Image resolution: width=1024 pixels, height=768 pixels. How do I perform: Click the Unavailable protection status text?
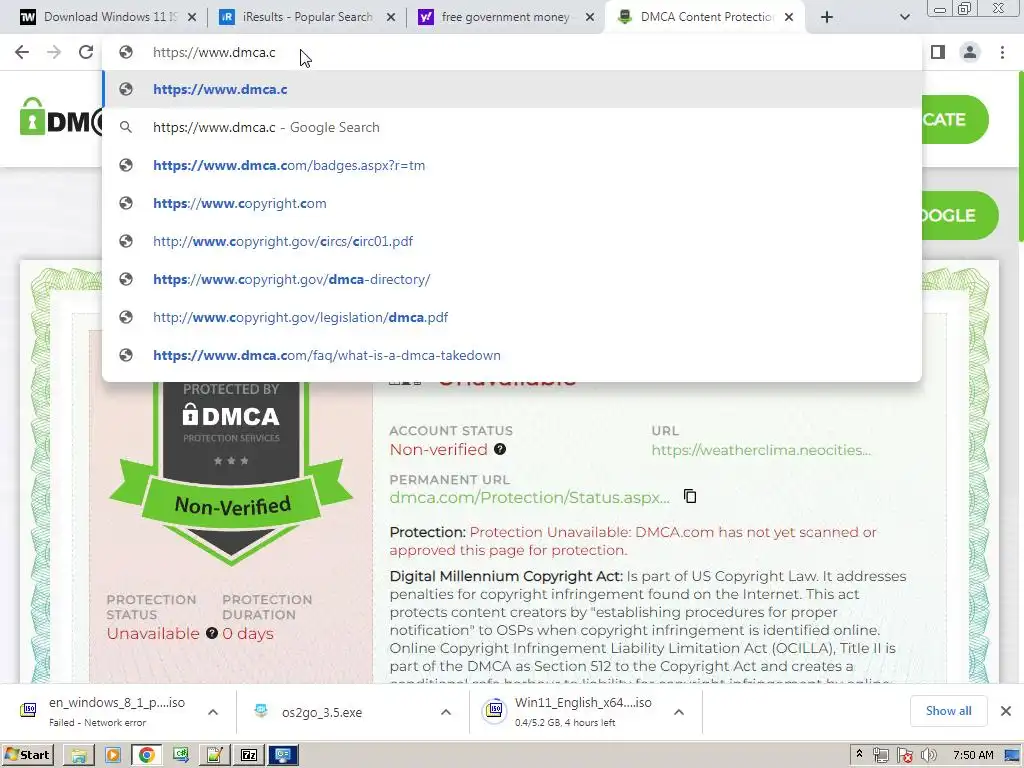coord(153,633)
